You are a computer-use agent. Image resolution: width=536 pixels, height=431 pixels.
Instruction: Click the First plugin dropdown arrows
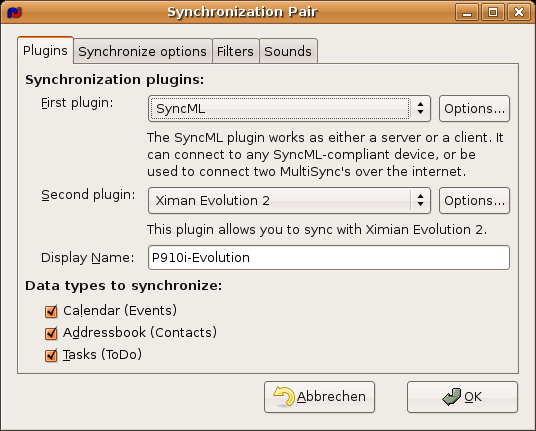pyautogui.click(x=420, y=109)
